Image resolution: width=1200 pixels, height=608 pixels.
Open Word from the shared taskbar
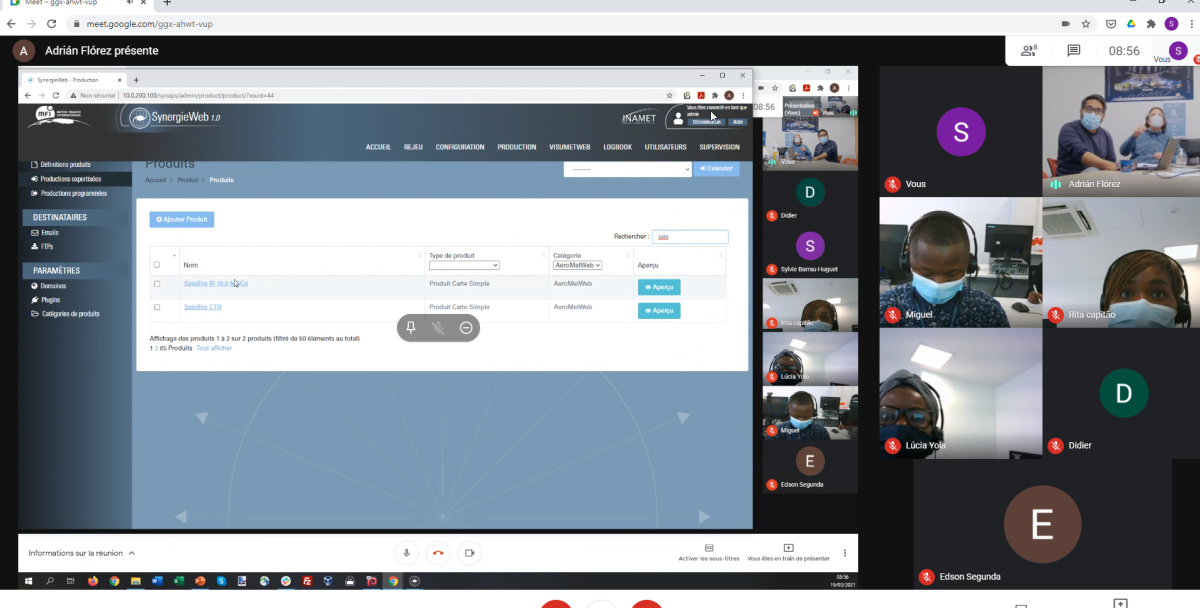157,580
